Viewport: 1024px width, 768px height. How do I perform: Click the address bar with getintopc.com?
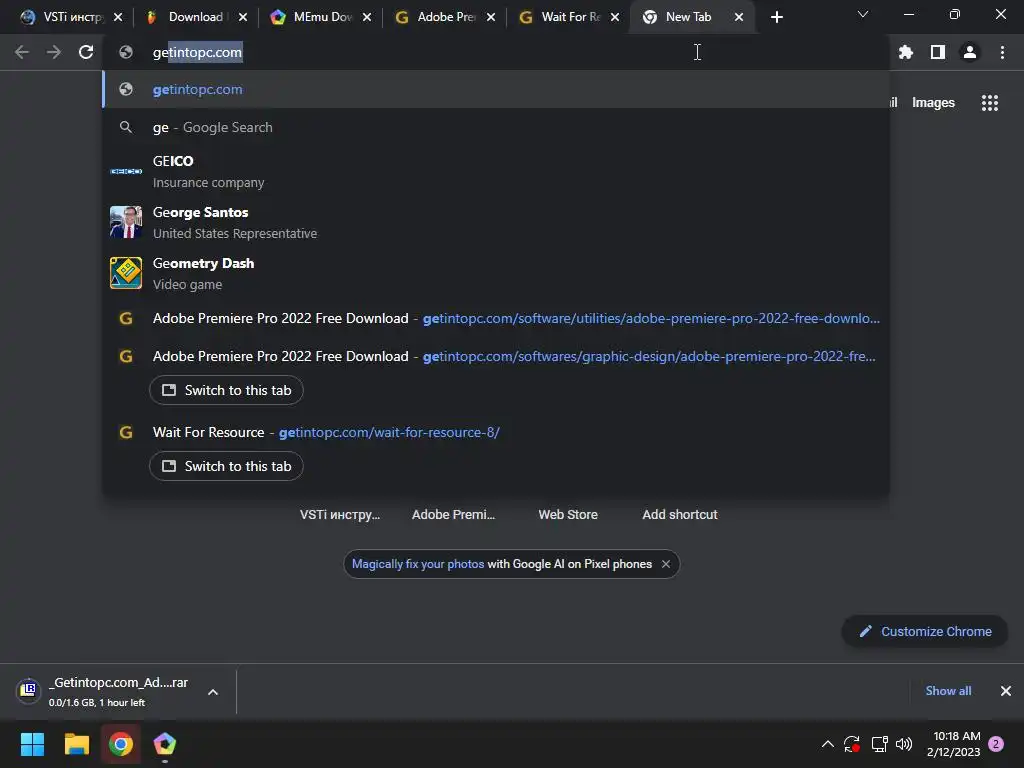point(496,52)
